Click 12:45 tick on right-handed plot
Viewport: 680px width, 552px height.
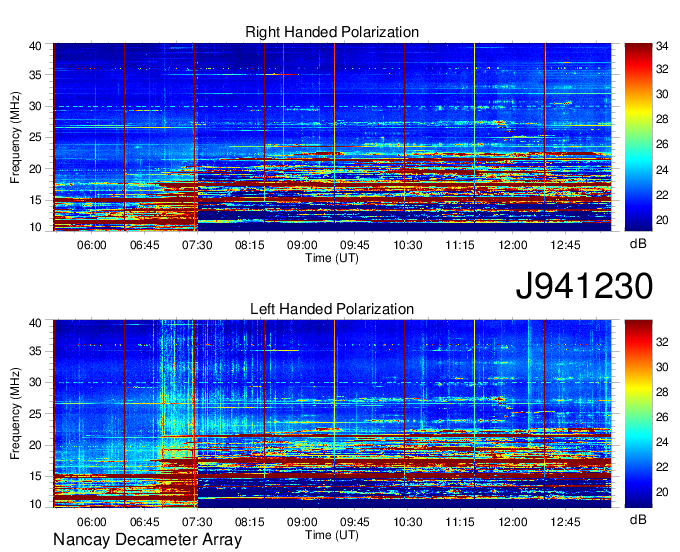pos(566,245)
